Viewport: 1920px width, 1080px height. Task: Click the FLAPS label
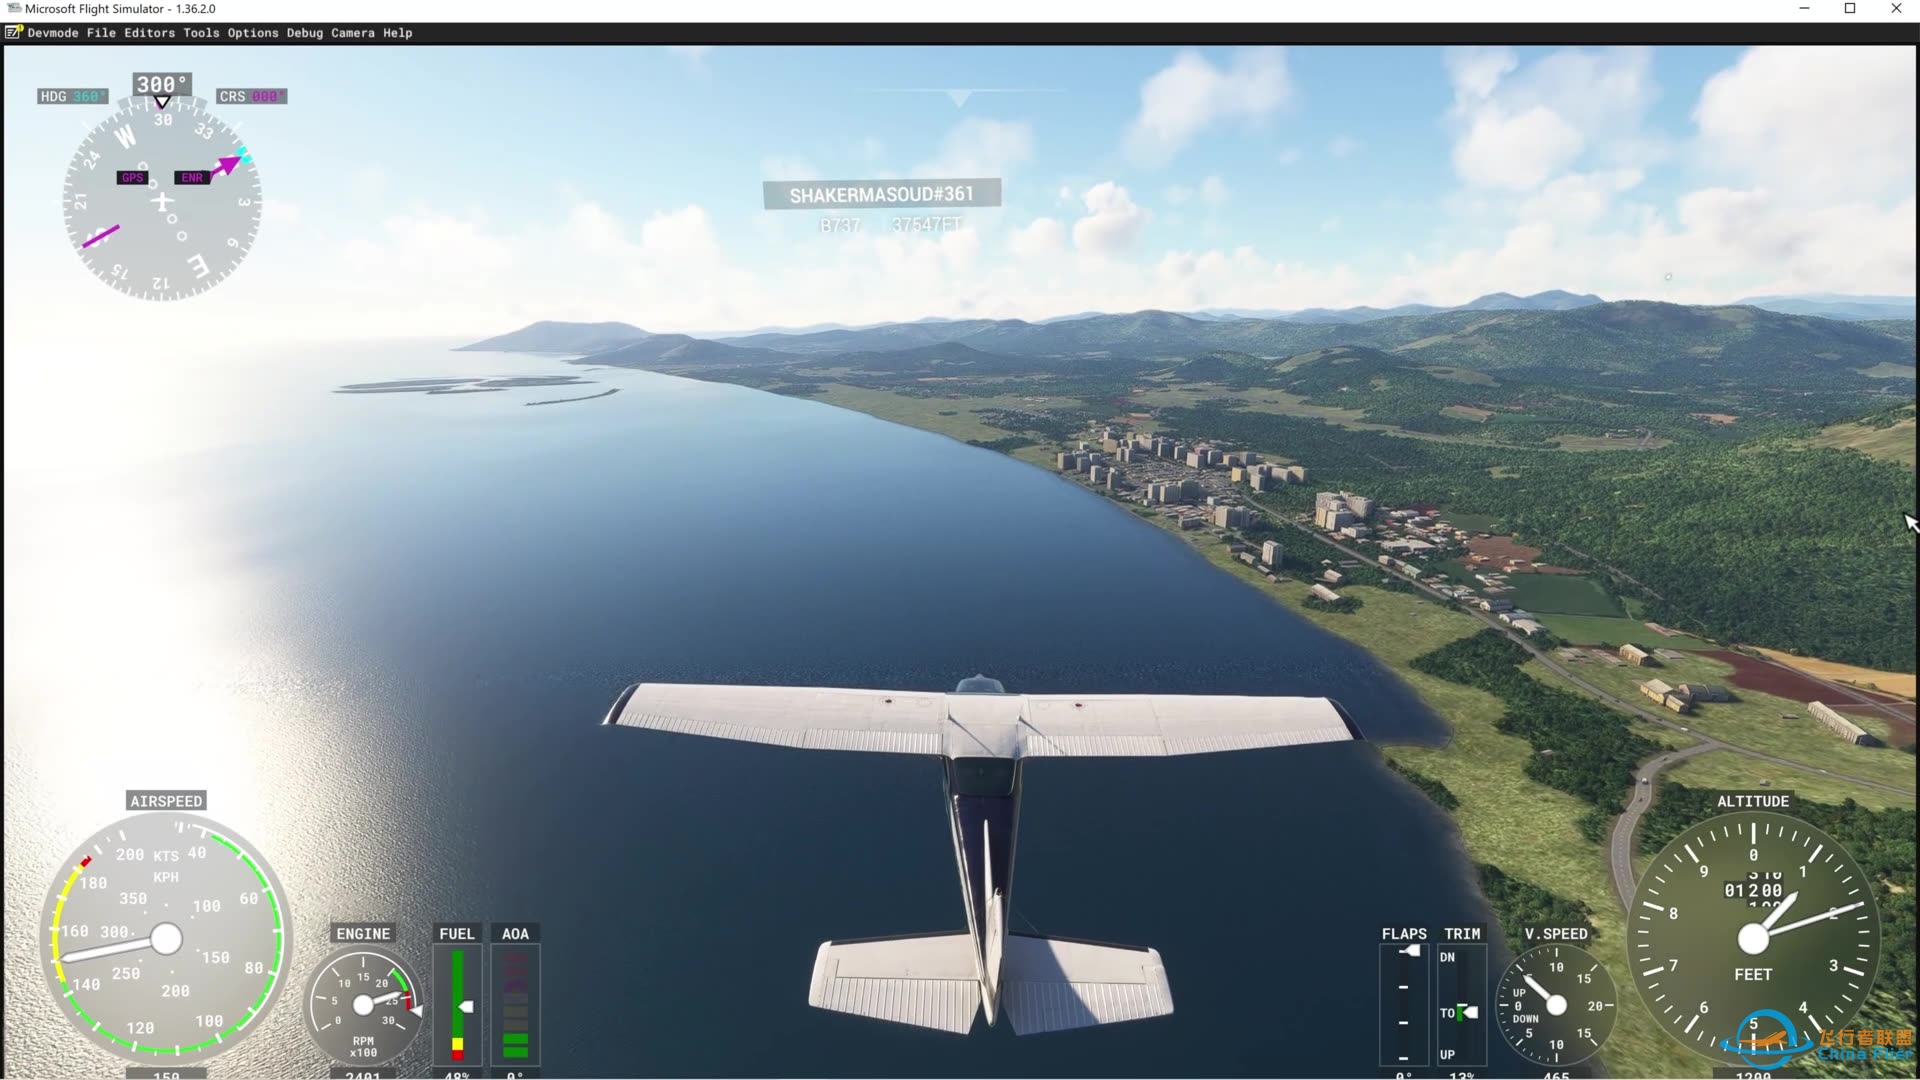pyautogui.click(x=1404, y=933)
